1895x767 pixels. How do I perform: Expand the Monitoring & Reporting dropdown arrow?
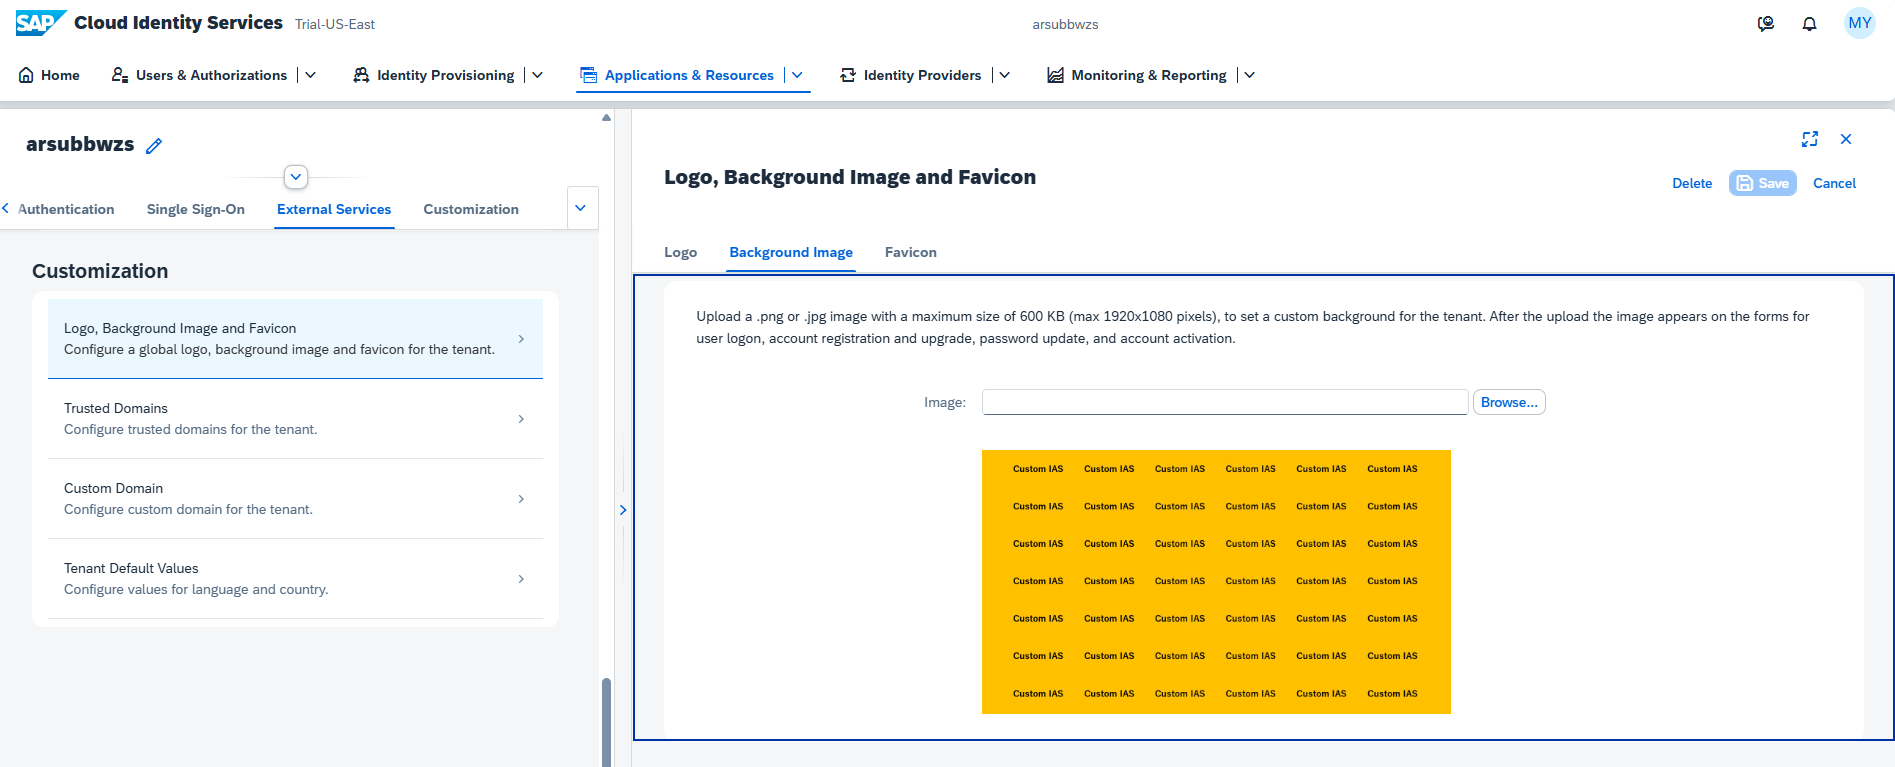click(x=1250, y=75)
